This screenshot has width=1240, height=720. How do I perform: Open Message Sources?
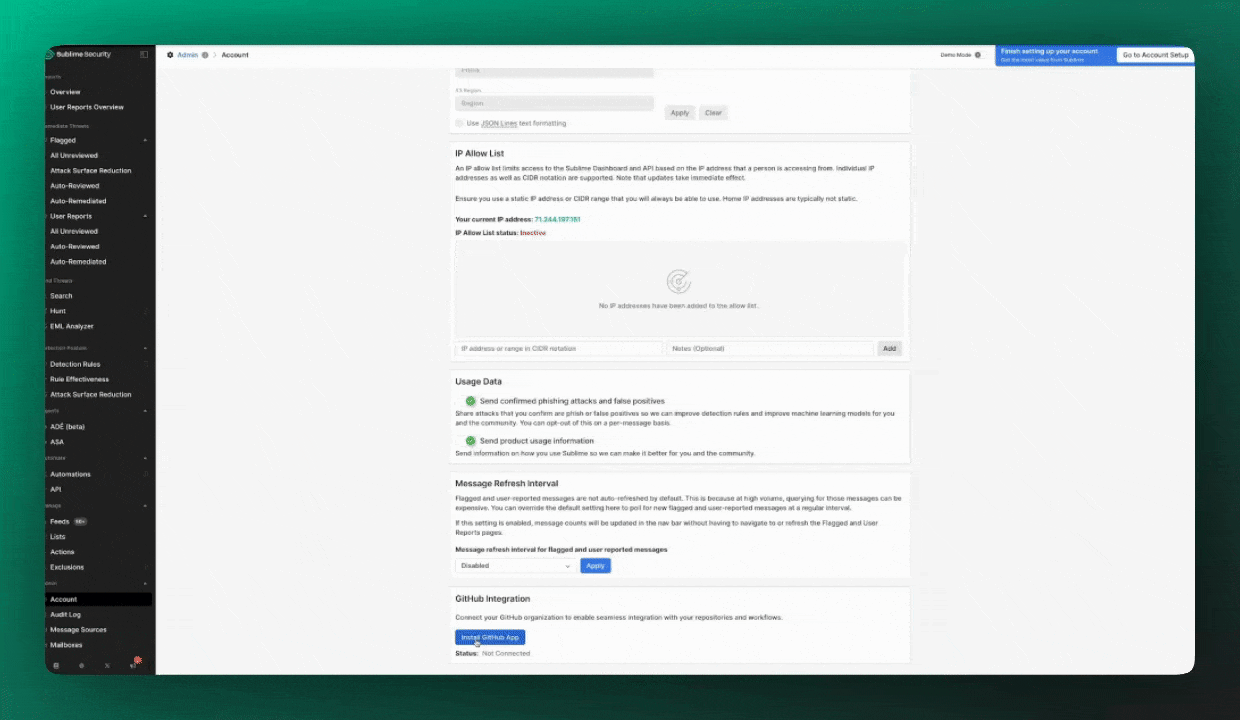[x=78, y=630]
